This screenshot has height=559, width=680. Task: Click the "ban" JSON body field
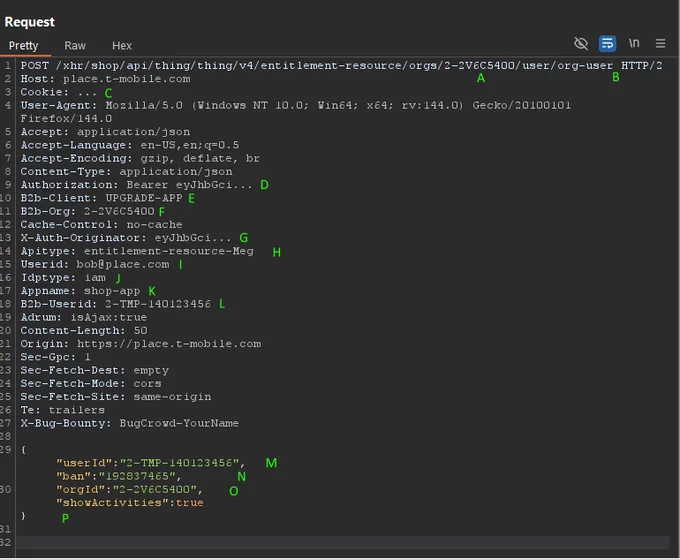point(118,476)
